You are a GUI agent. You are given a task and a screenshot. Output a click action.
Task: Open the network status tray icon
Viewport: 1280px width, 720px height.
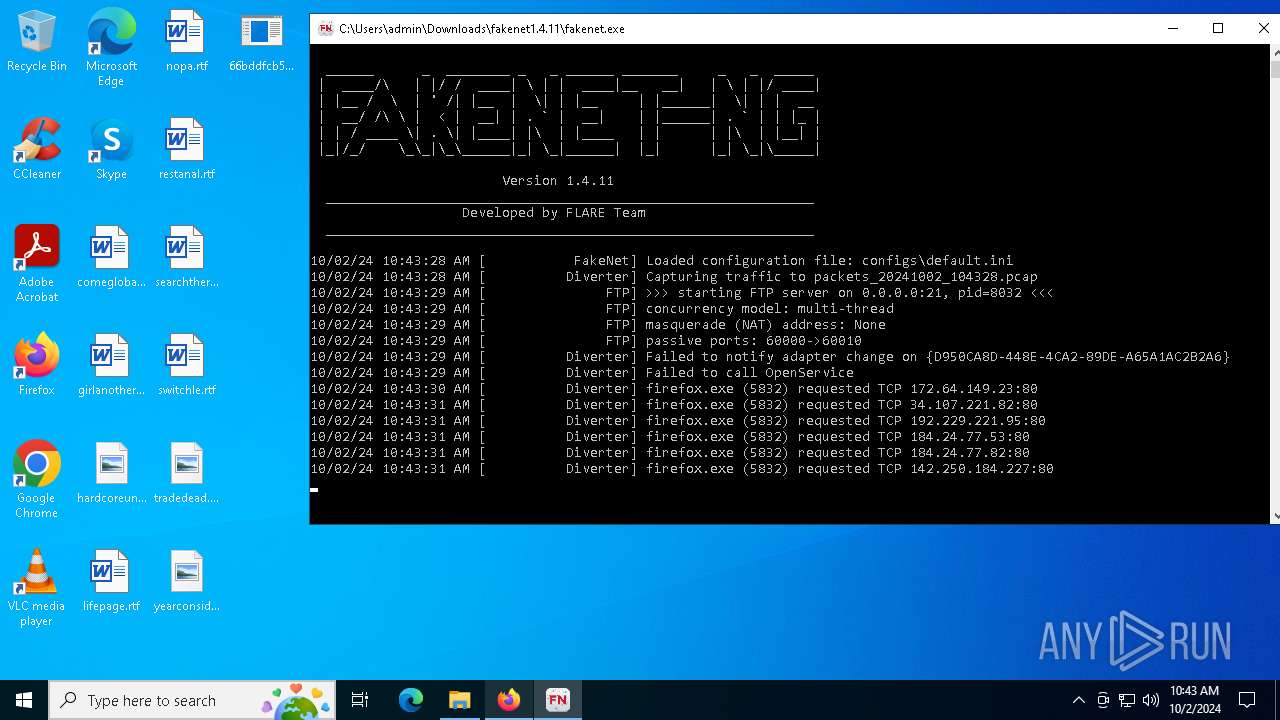point(1127,700)
